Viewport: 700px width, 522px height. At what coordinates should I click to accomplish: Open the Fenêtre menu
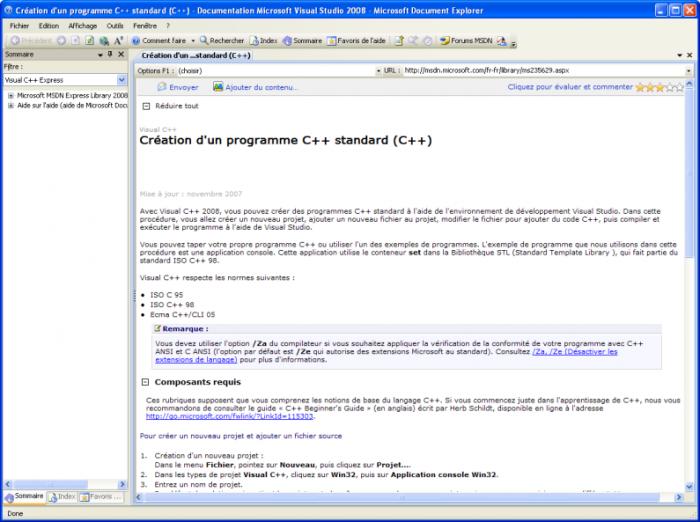[145, 26]
